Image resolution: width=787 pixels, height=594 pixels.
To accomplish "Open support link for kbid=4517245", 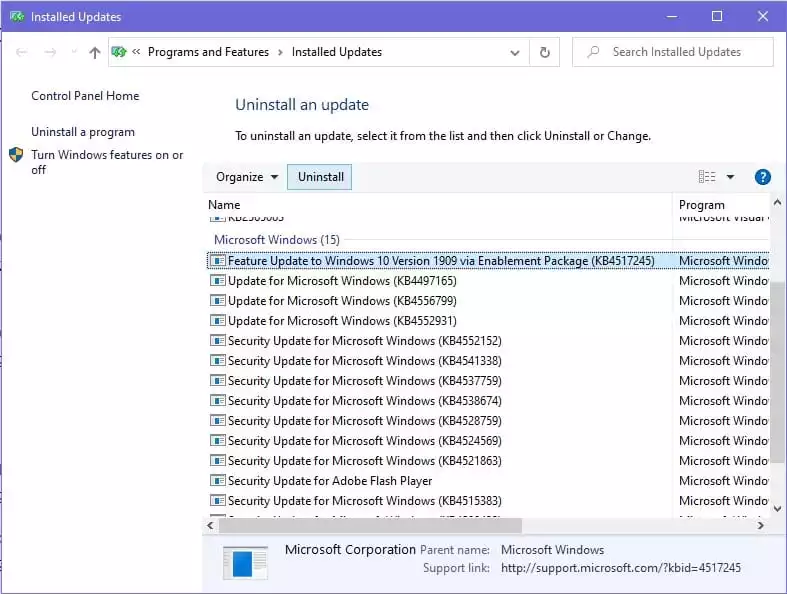I will [x=621, y=568].
